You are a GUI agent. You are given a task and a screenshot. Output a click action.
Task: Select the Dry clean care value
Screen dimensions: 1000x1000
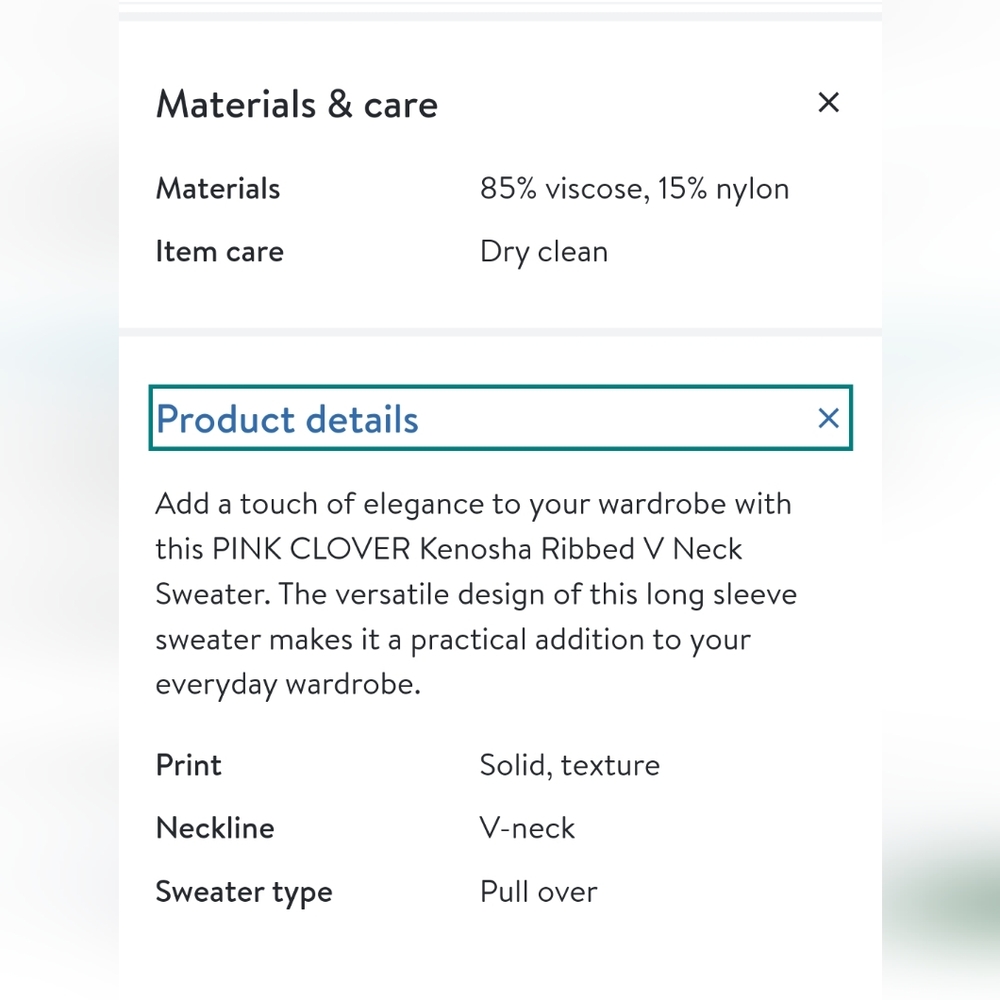[x=544, y=252]
